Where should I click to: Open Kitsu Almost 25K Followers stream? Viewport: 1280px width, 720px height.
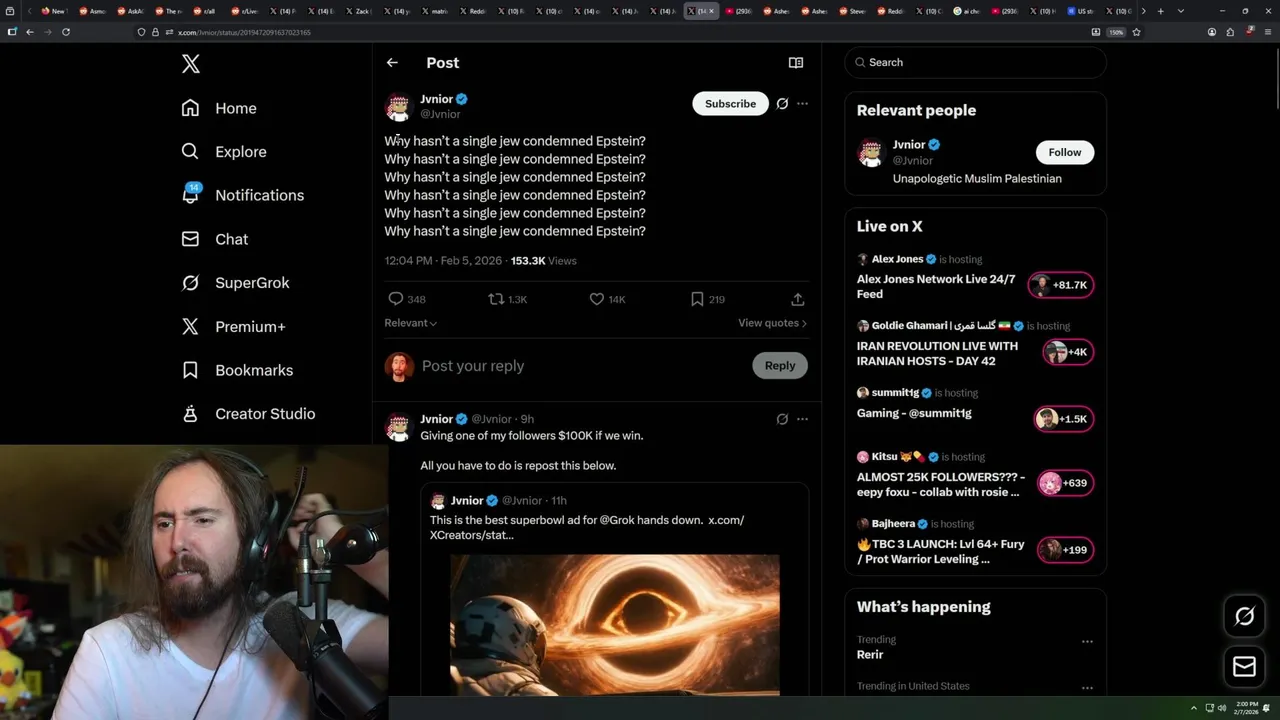pos(940,484)
